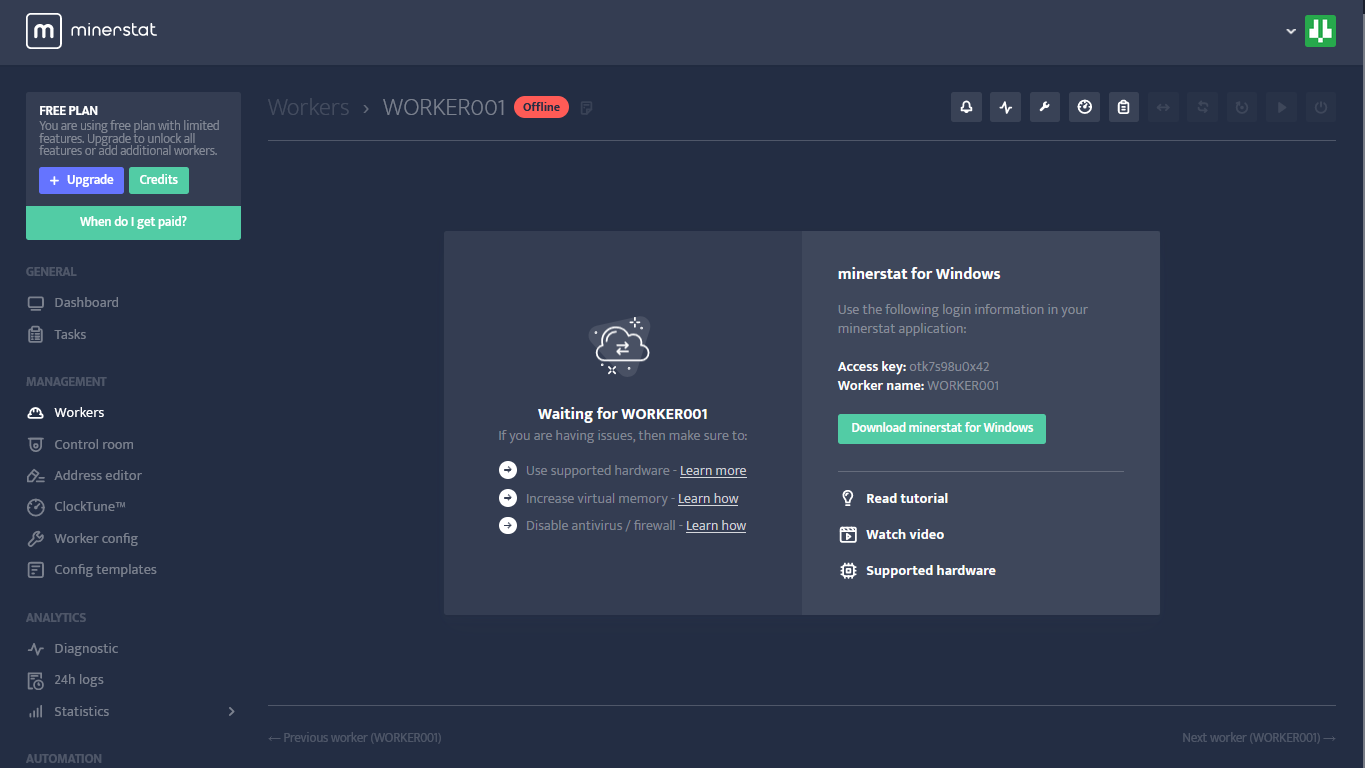Click the Credits button
Viewport: 1365px width, 768px height.
pyautogui.click(x=159, y=180)
